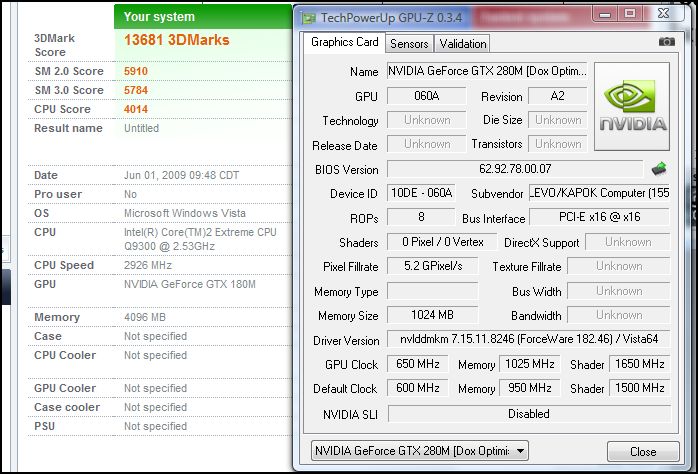The image size is (698, 474).
Task: Click the Device ID field 10DE - 060A
Action: tap(421, 193)
